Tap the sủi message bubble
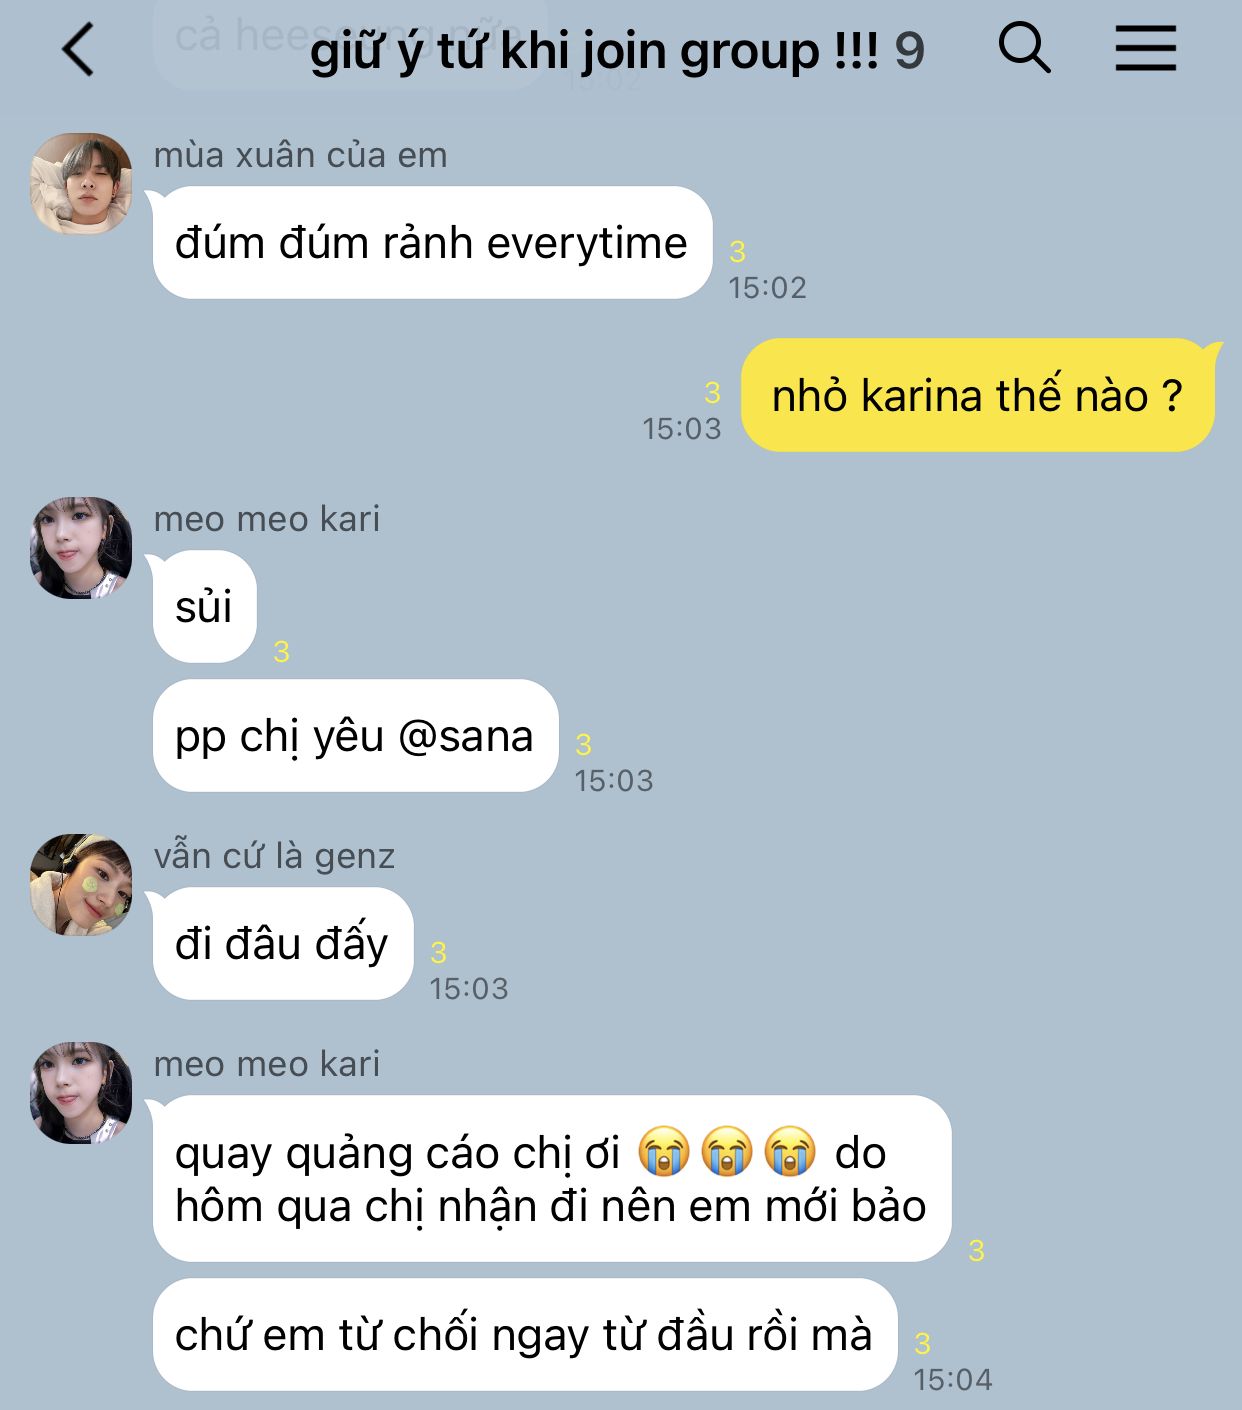The height and width of the screenshot is (1410, 1242). [204, 607]
